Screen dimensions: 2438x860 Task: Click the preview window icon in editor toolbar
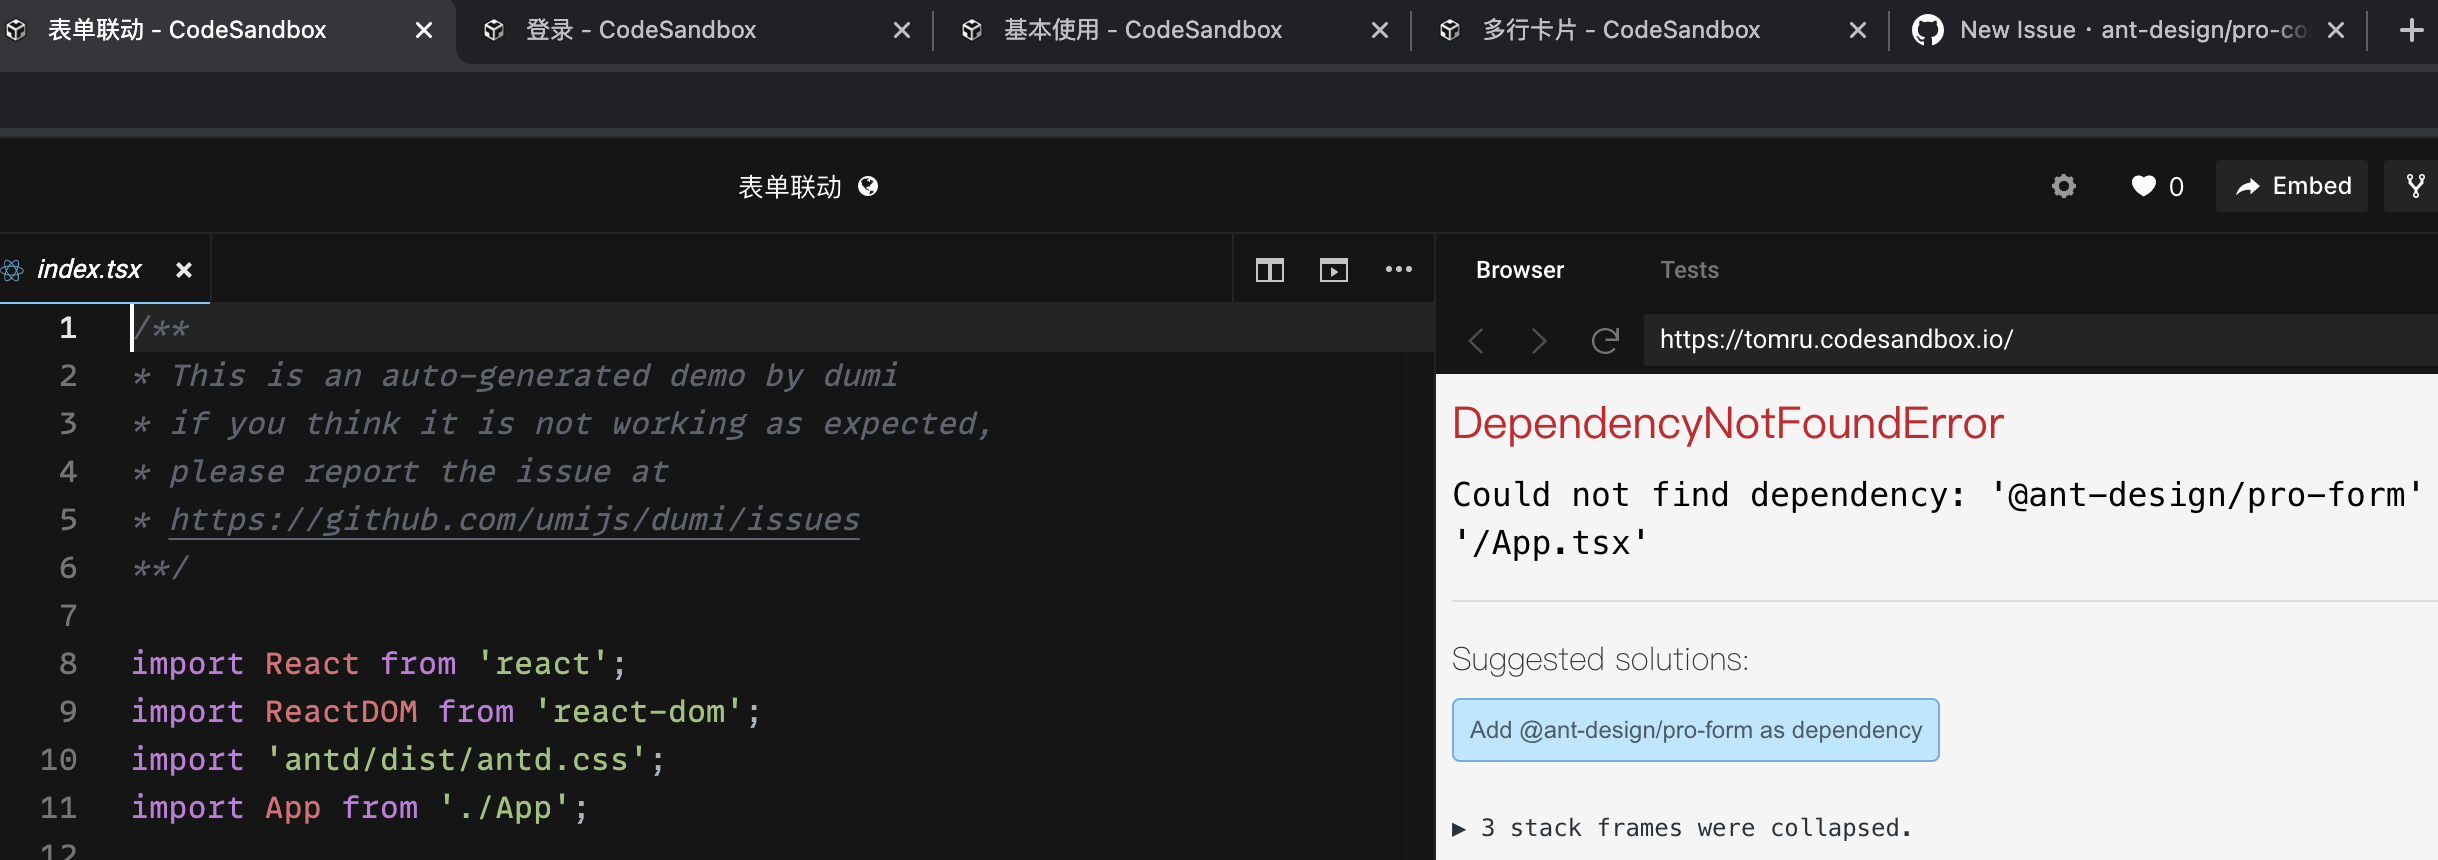(1334, 270)
